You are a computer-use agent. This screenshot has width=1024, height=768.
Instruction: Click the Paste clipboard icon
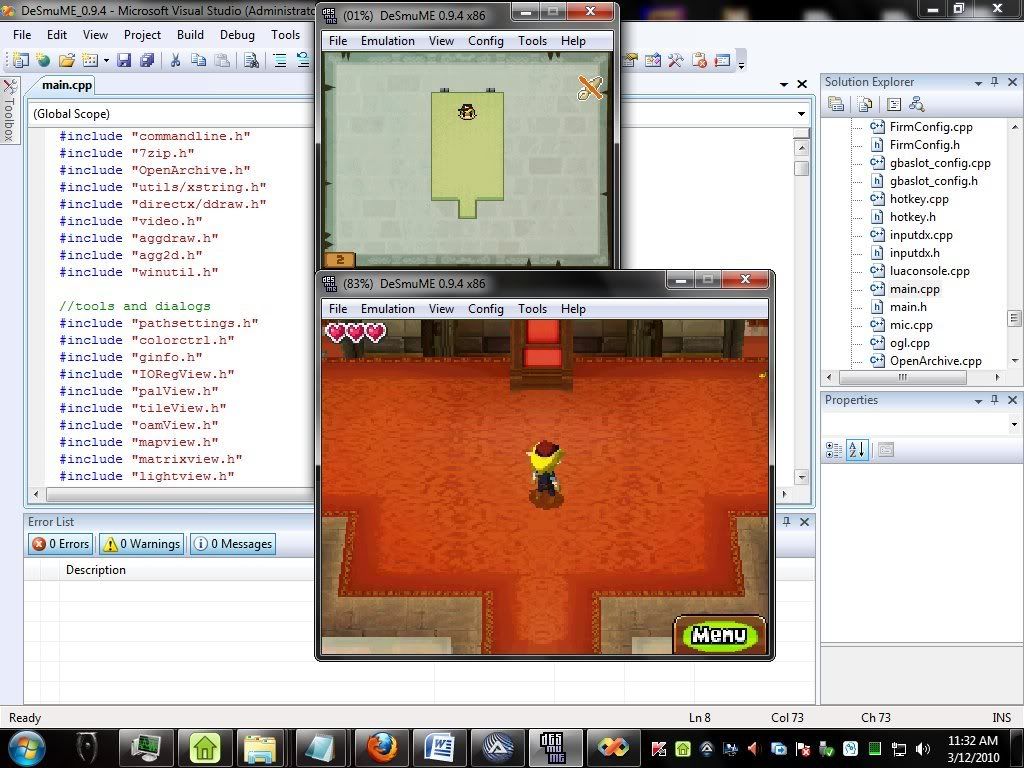[x=223, y=60]
